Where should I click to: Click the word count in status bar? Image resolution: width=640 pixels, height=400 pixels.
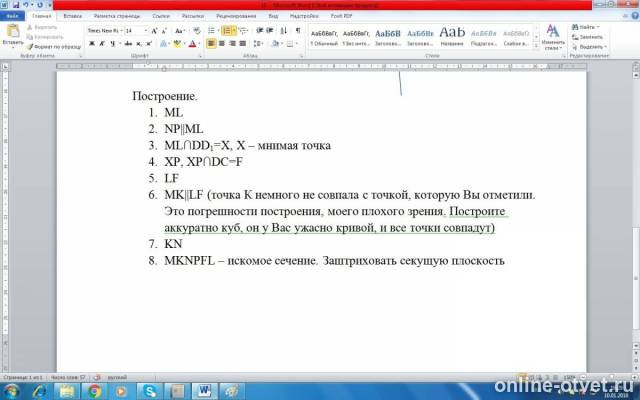click(x=69, y=378)
